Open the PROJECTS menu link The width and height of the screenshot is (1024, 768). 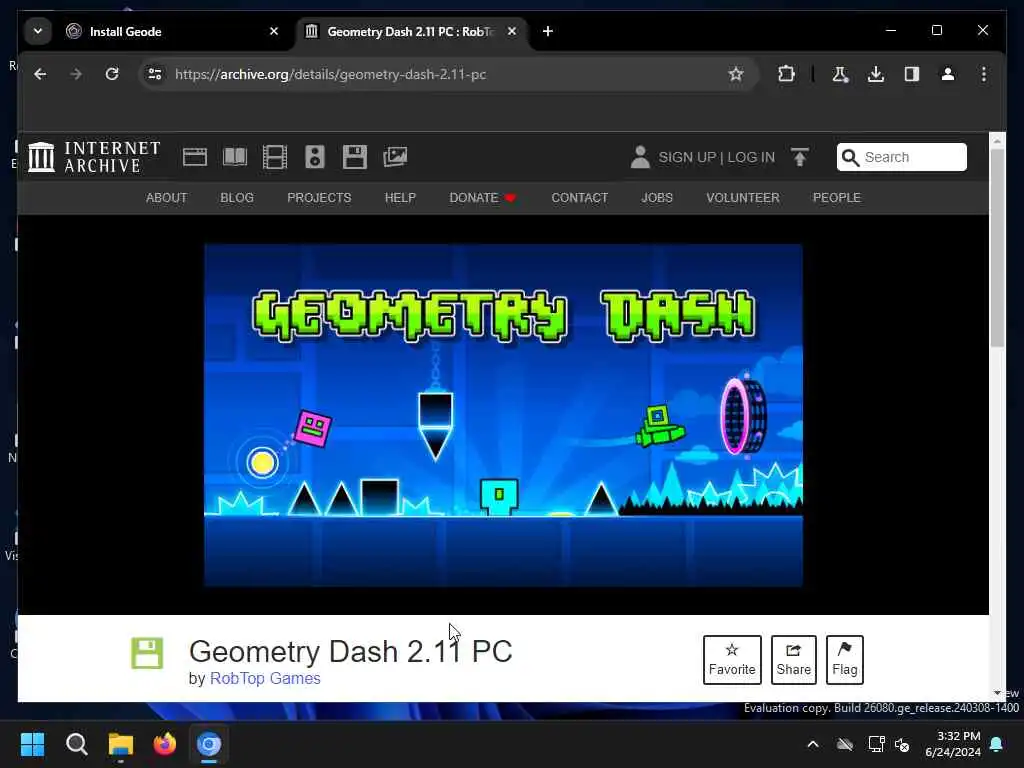coord(319,198)
